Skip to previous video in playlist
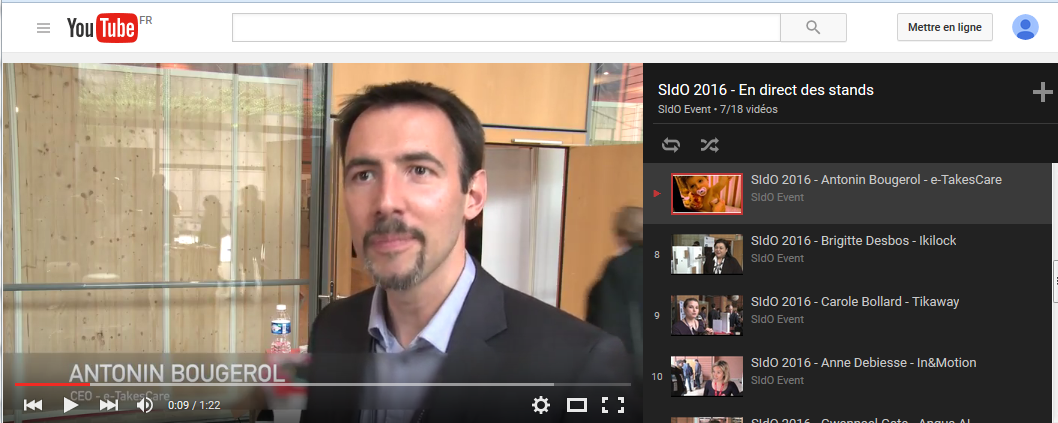 [33, 405]
